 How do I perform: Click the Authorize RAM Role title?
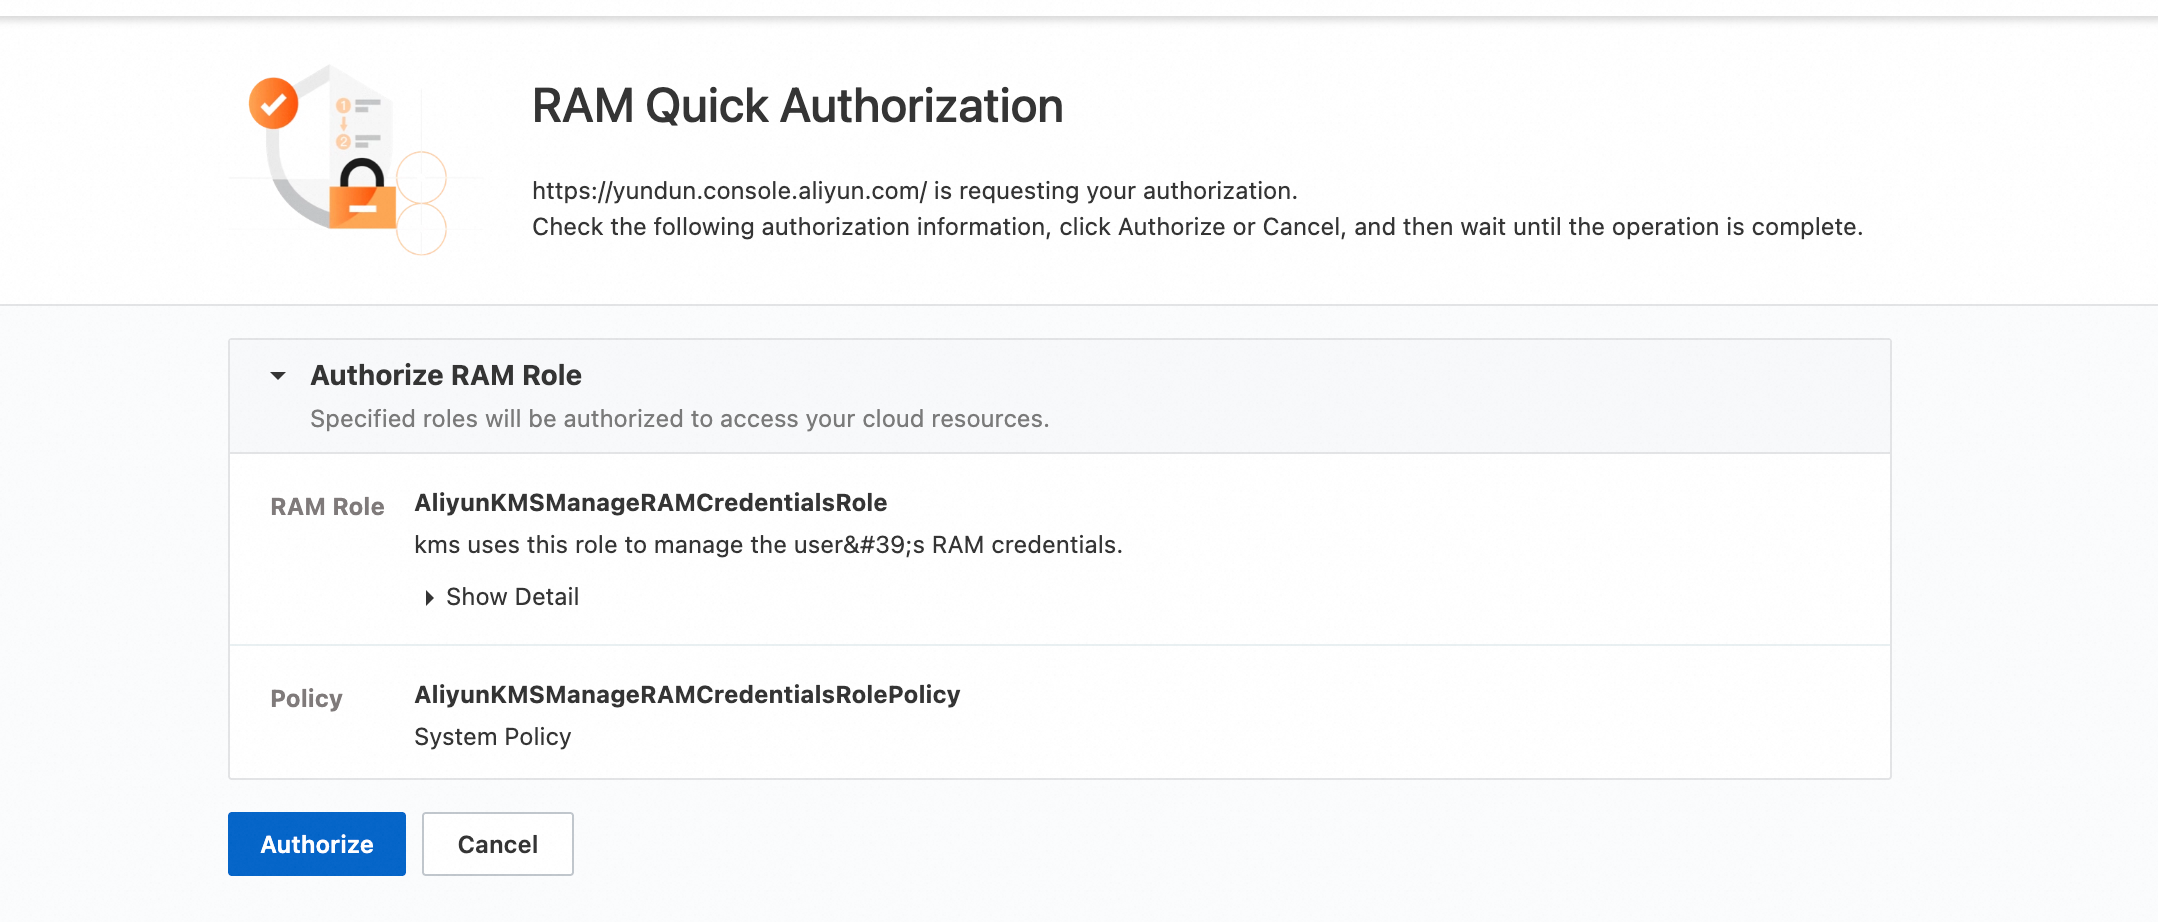[446, 375]
